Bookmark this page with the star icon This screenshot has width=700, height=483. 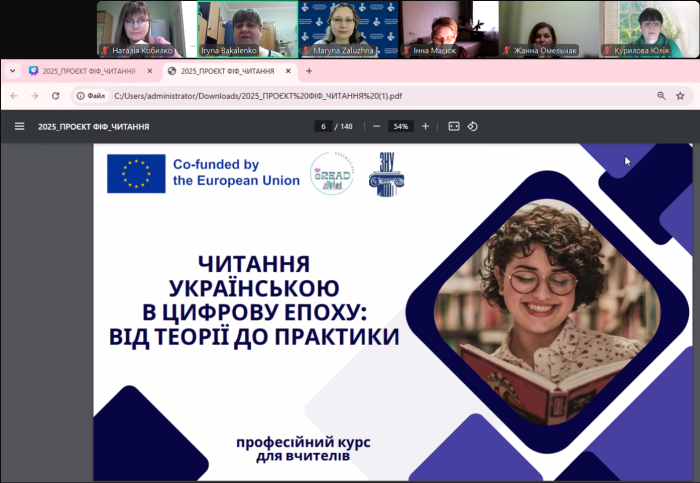click(683, 96)
